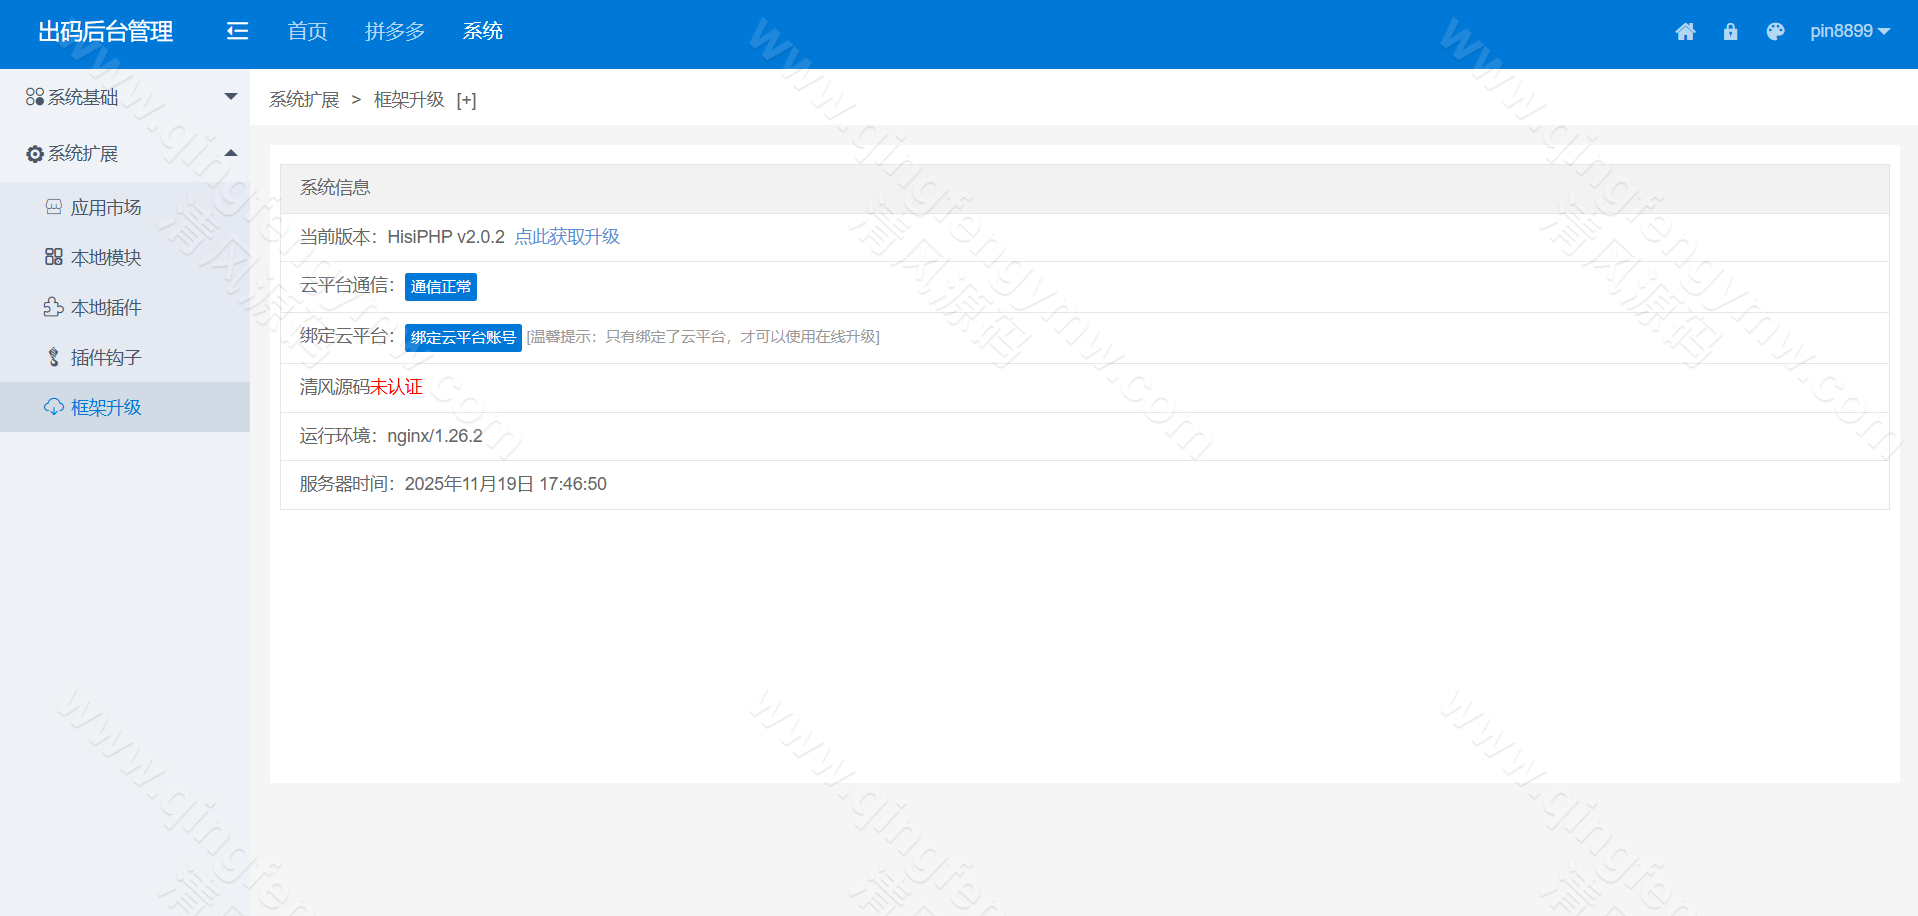The height and width of the screenshot is (916, 1918).
Task: Click the lock screen icon
Action: coord(1730,32)
